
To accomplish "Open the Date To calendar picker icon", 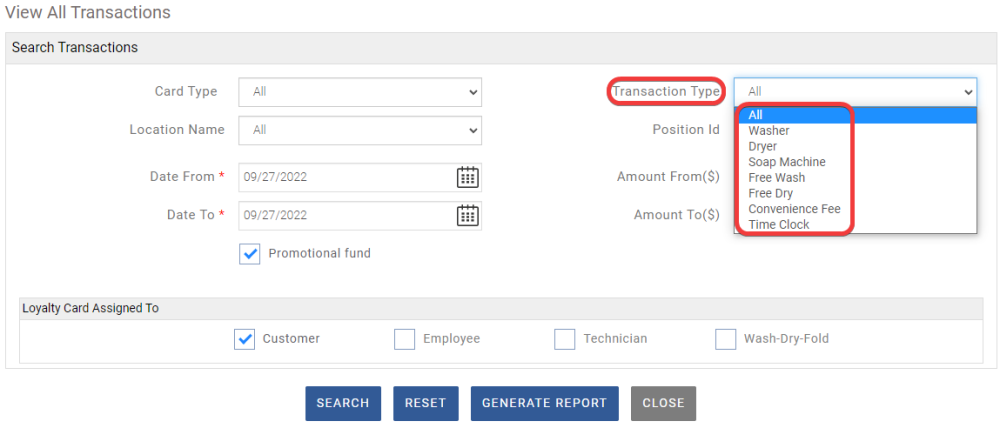I will click(467, 215).
